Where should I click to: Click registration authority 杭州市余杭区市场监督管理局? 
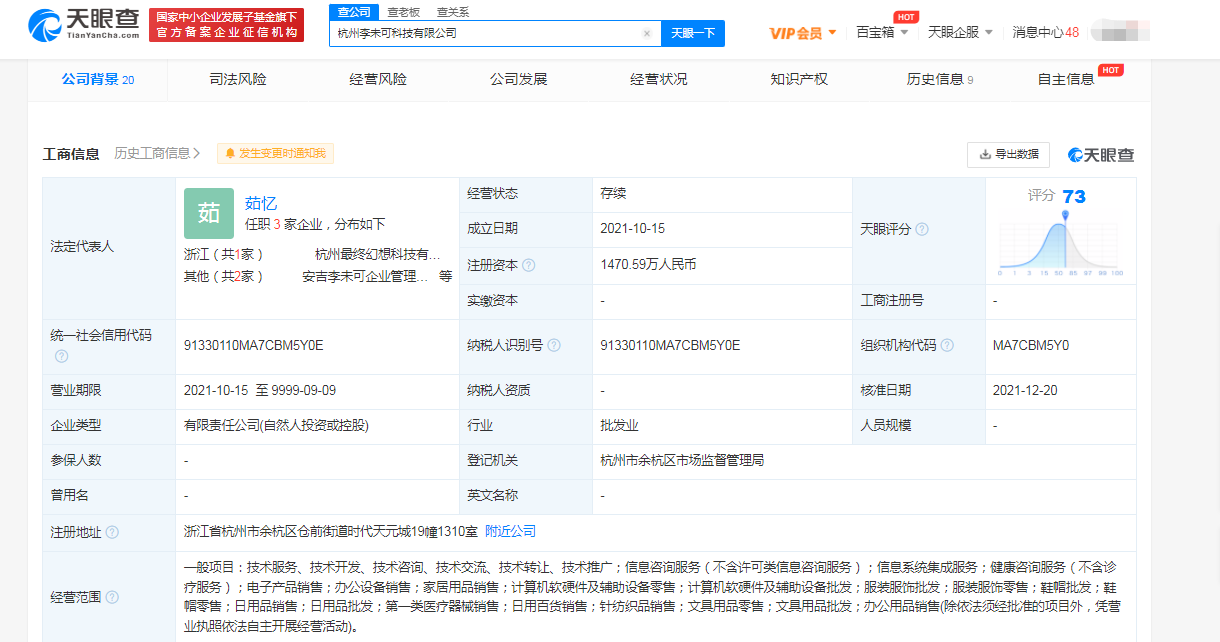coord(682,460)
